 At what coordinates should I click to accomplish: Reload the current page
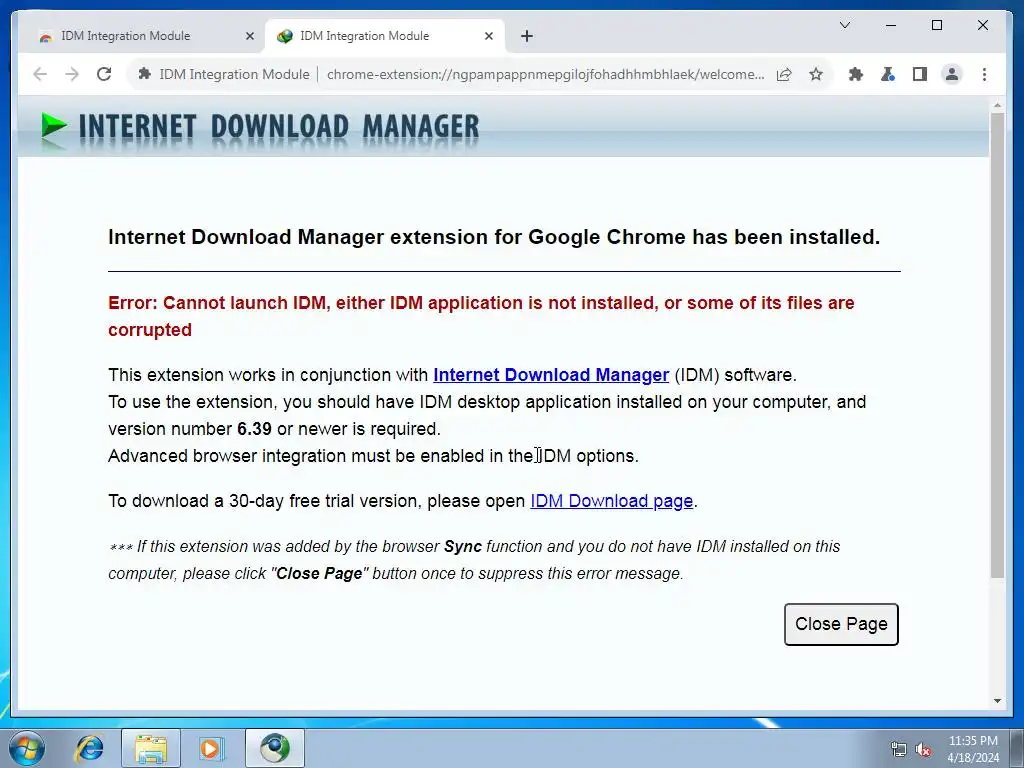coord(104,74)
